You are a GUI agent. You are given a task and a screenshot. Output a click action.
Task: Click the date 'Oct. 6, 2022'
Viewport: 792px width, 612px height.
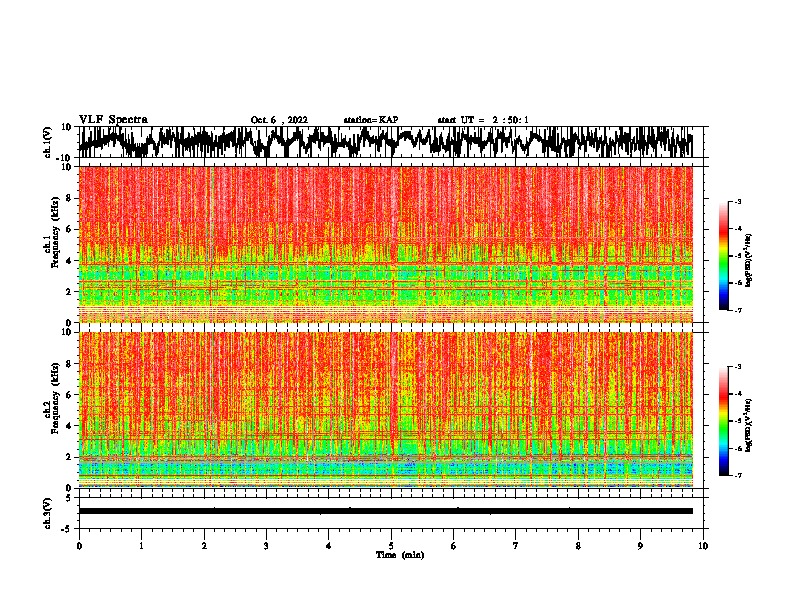(279, 120)
